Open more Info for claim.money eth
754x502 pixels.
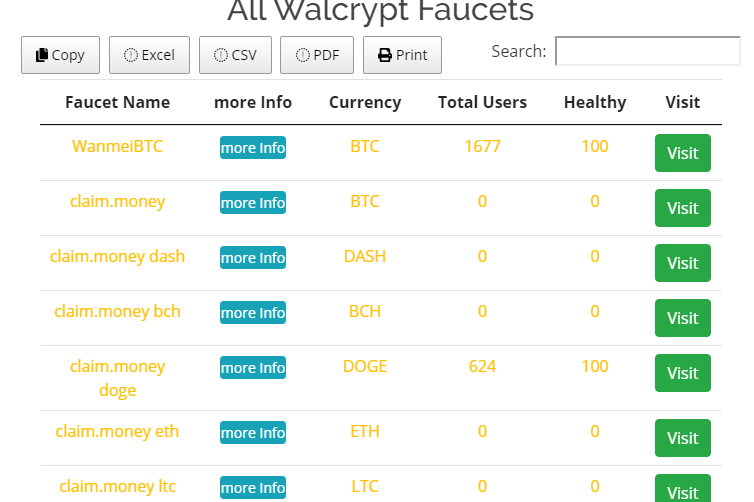point(253,433)
